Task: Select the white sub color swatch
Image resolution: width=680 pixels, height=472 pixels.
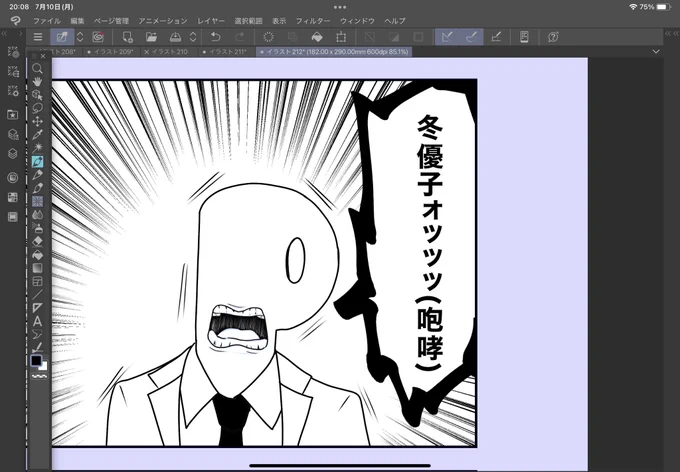Action: (44, 367)
